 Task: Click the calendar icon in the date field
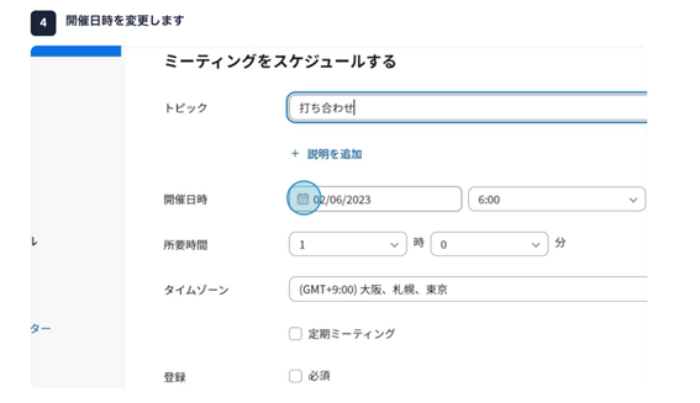coord(303,199)
